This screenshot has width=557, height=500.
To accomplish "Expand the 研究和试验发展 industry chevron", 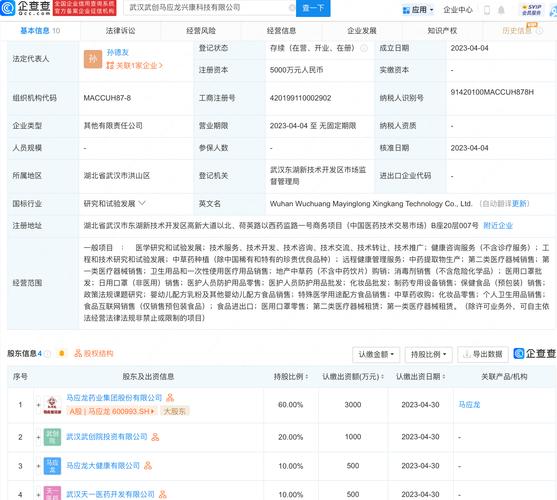I will click(x=142, y=203).
